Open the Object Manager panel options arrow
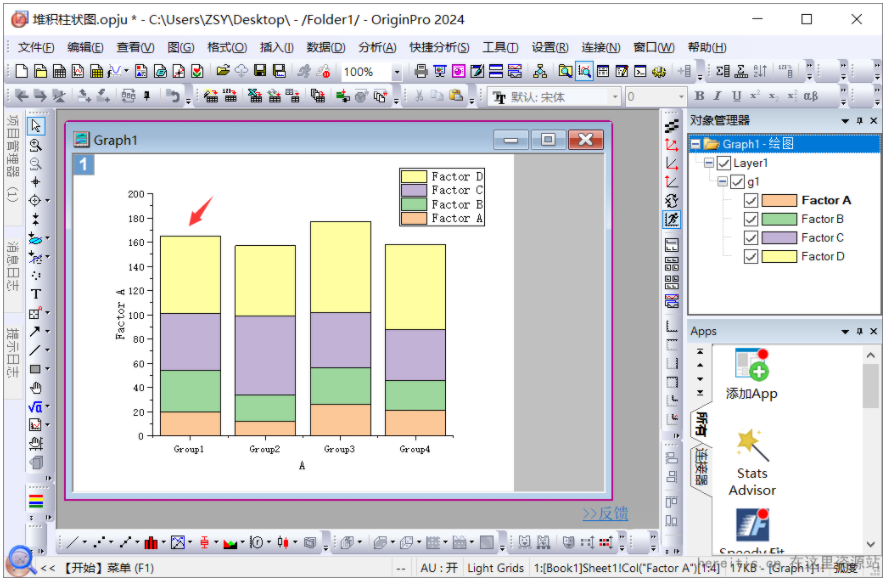886x581 pixels. click(x=845, y=121)
